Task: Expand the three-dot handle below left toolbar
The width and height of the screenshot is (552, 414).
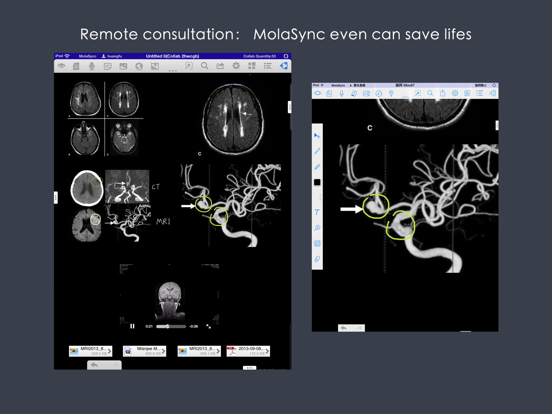Action: coord(172,71)
